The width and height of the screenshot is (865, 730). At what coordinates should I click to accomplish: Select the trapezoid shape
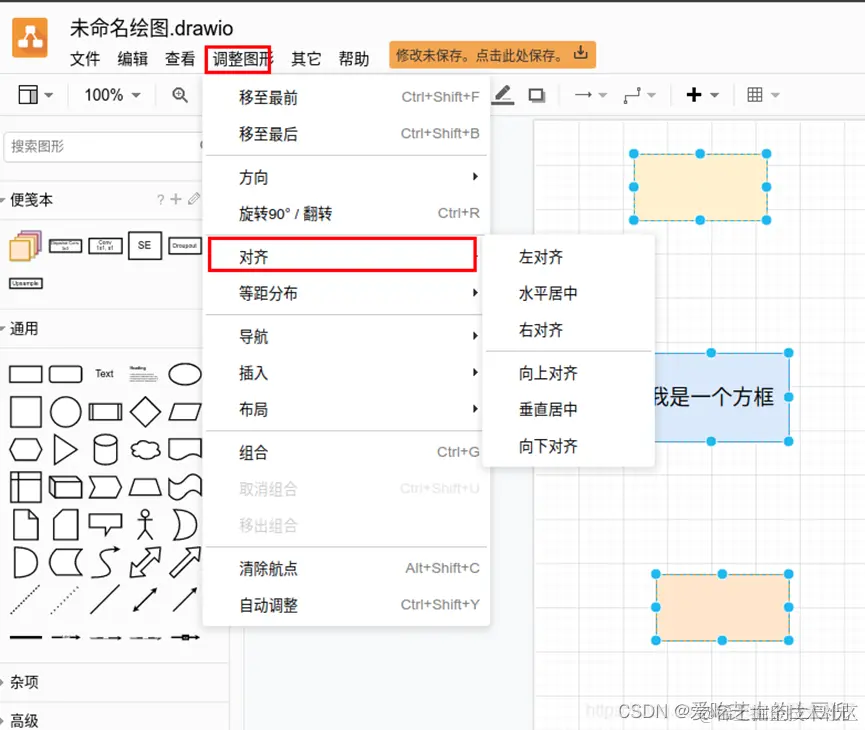pyautogui.click(x=145, y=487)
